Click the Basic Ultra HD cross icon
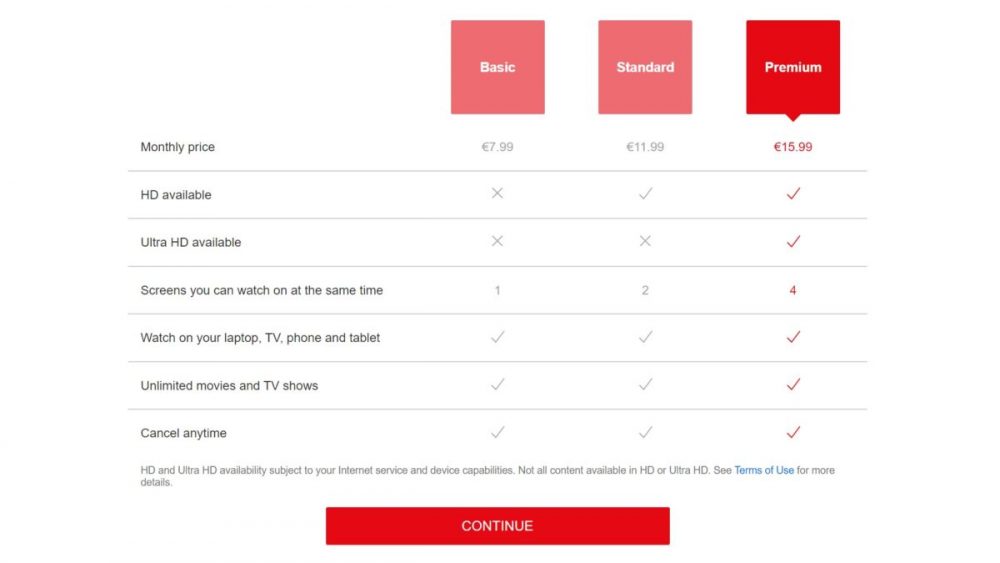The image size is (1000, 563). (497, 241)
